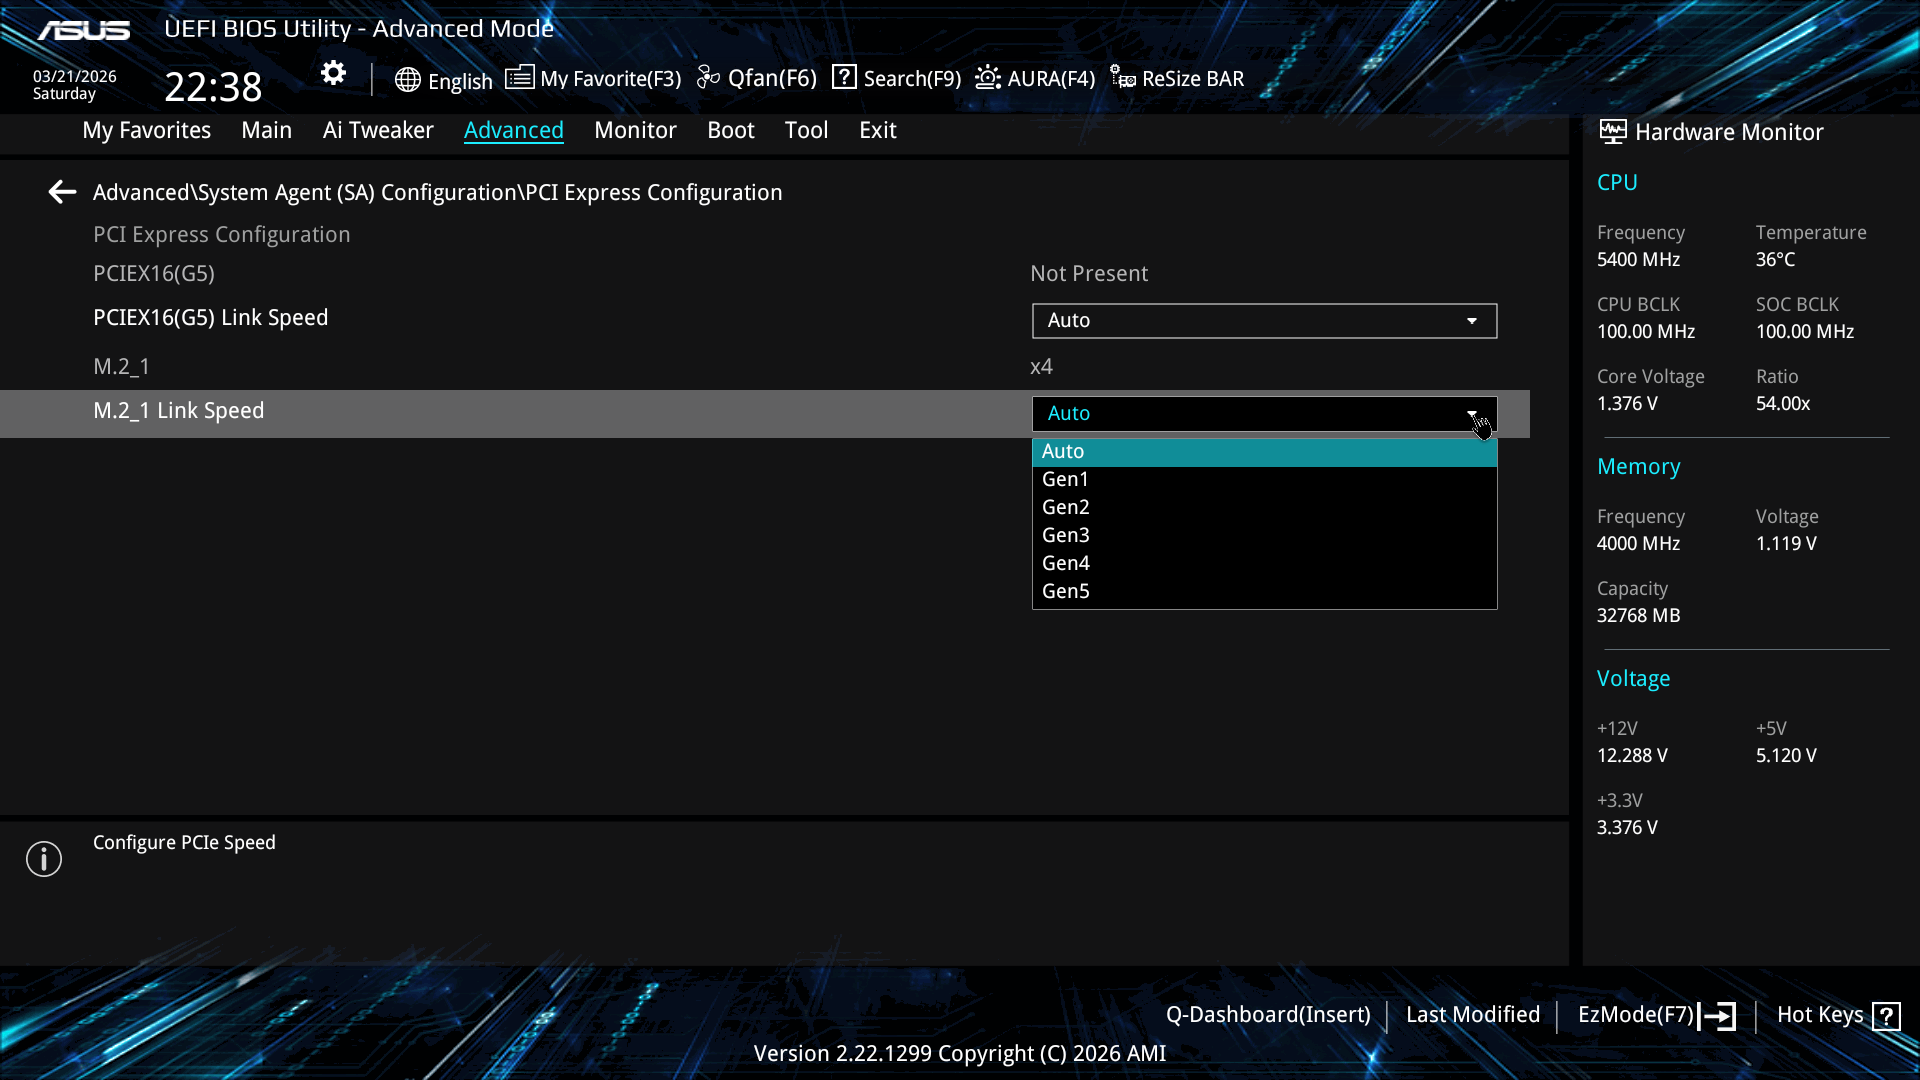Screen dimensions: 1920x1080
Task: Open the Ai Tweaker tab
Action: pyautogui.click(x=378, y=130)
